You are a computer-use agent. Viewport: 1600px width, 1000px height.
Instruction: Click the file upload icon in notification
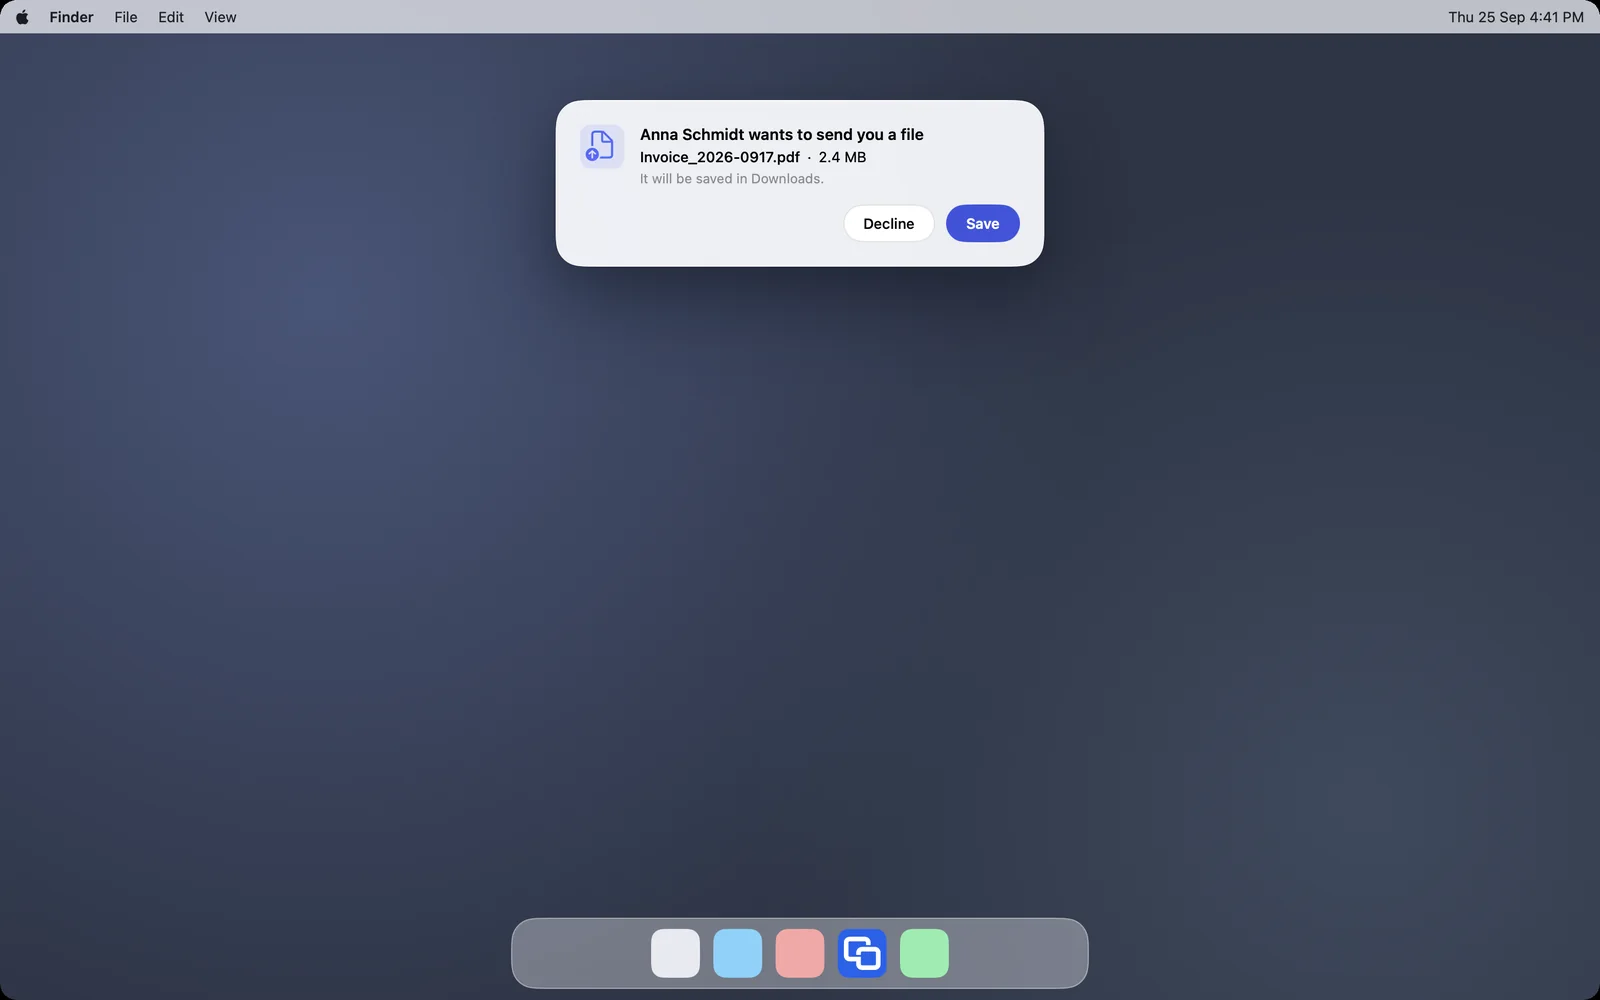coord(601,146)
